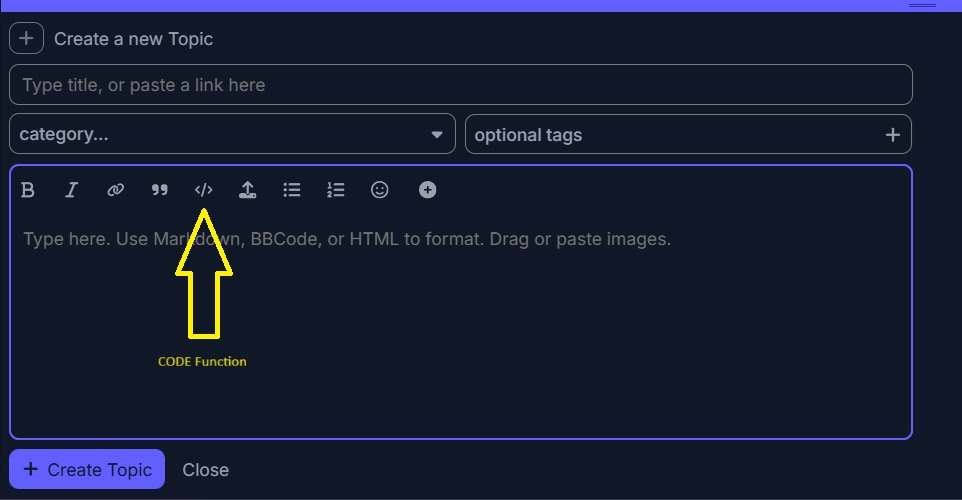Image resolution: width=962 pixels, height=500 pixels.
Task: Apply italic formatting to text
Action: click(71, 190)
